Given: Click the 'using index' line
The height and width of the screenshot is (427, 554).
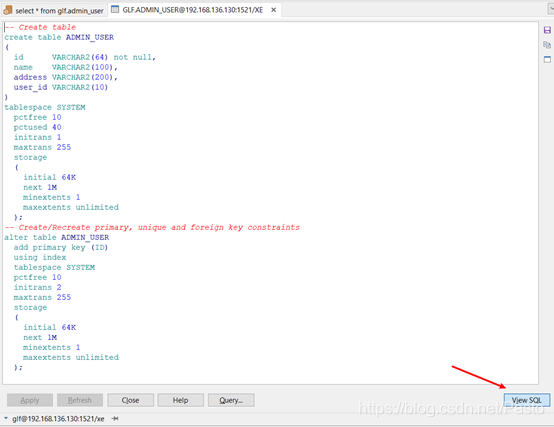Looking at the screenshot, I should [40, 257].
